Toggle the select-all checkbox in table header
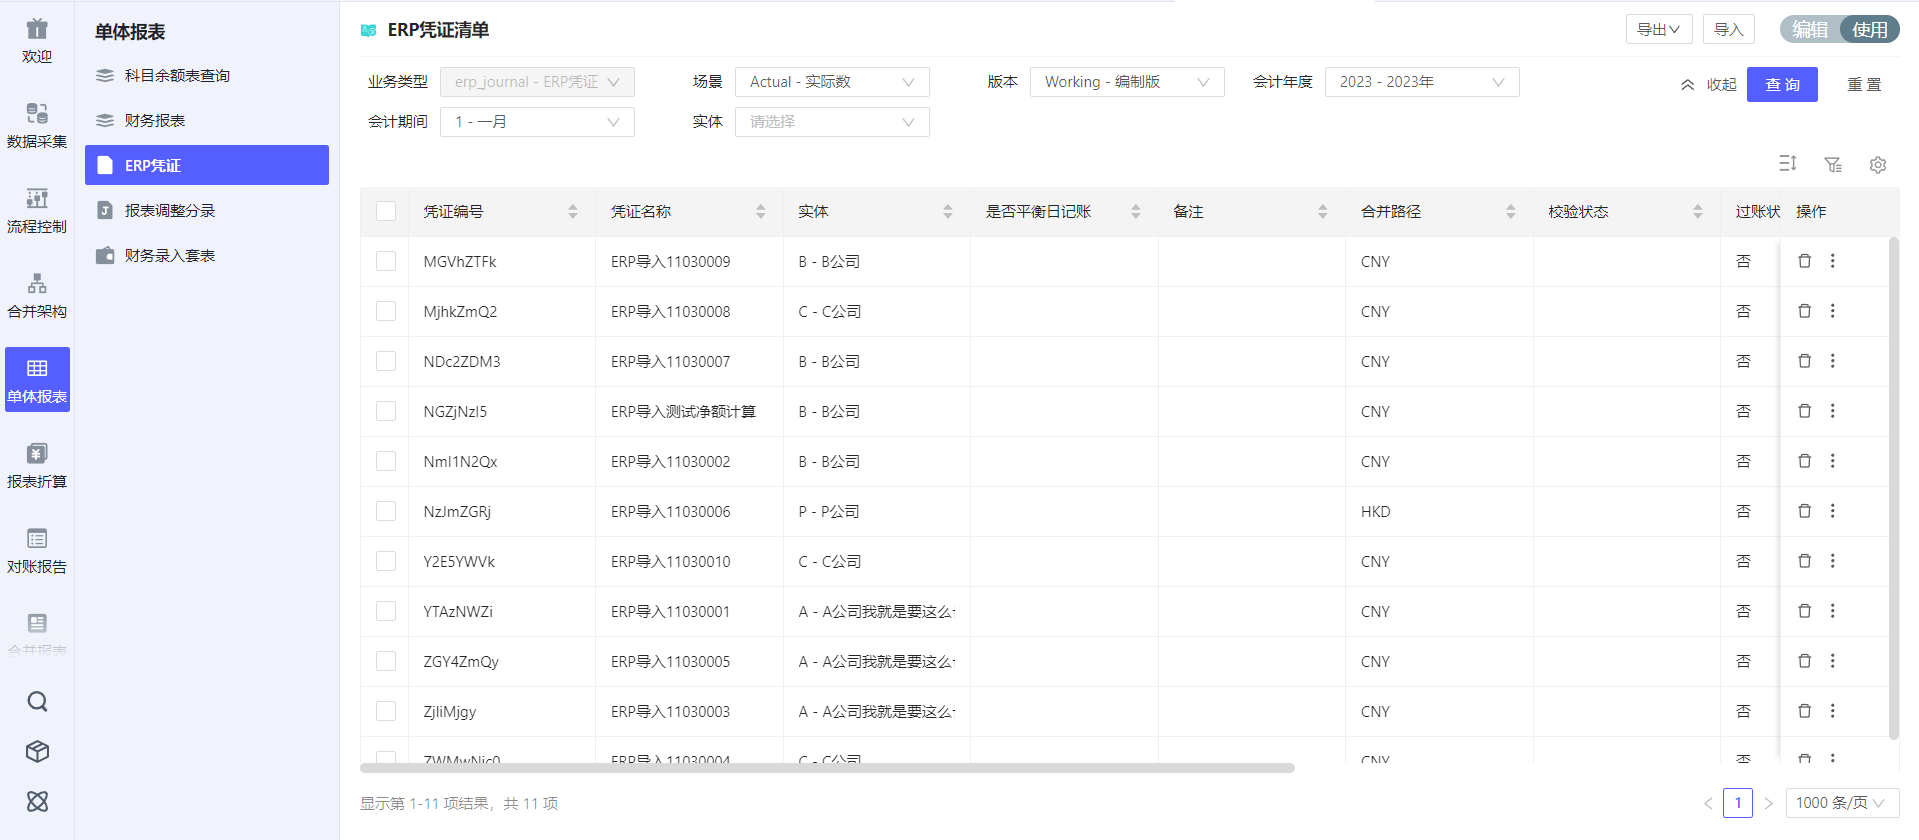The image size is (1919, 840). pos(386,211)
